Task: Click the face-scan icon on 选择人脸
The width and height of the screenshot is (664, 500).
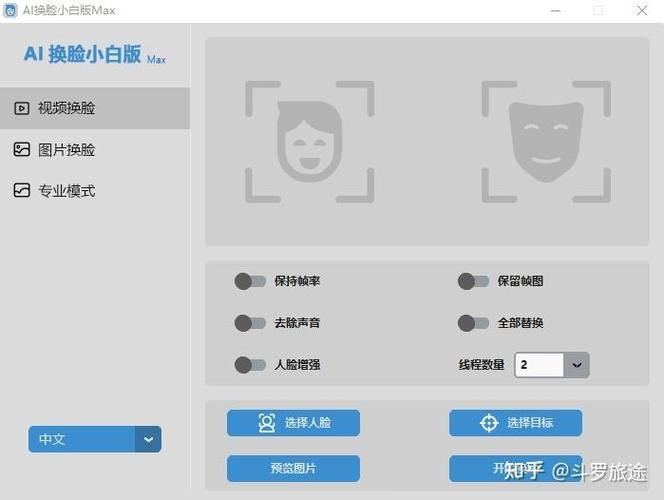Action: pyautogui.click(x=267, y=423)
